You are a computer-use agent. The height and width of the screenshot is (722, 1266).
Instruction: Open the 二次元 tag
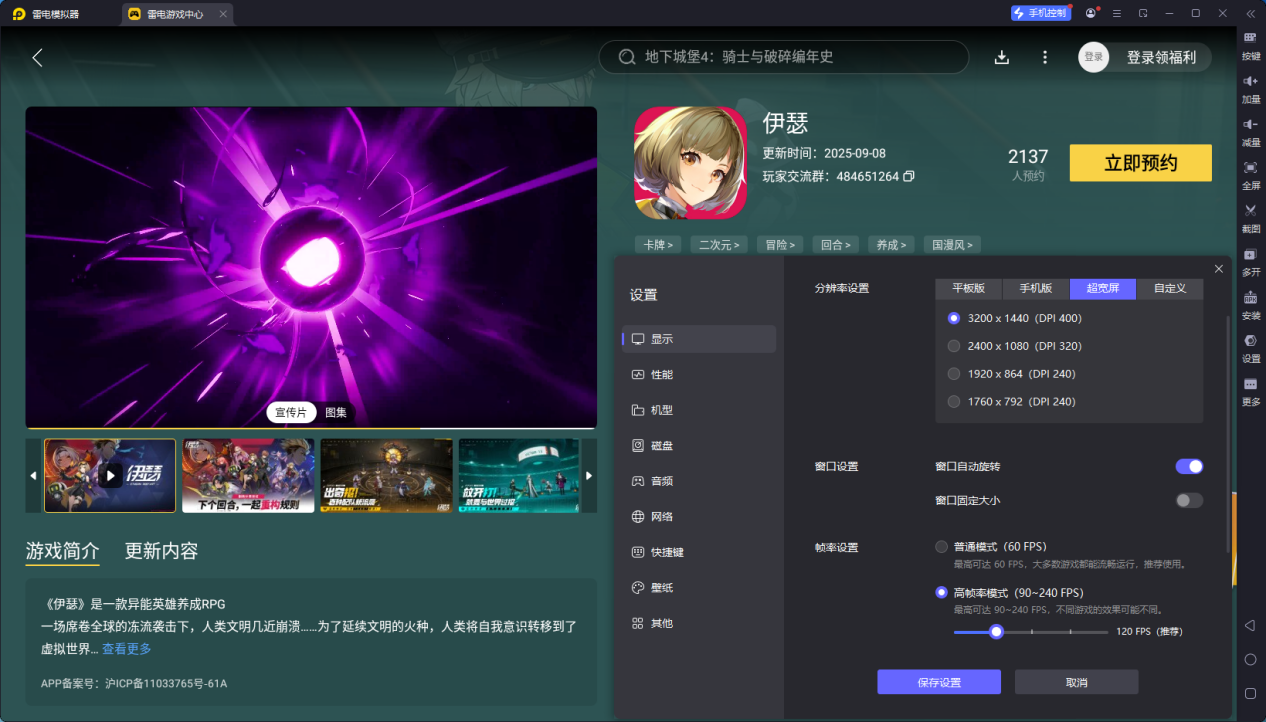tap(719, 244)
